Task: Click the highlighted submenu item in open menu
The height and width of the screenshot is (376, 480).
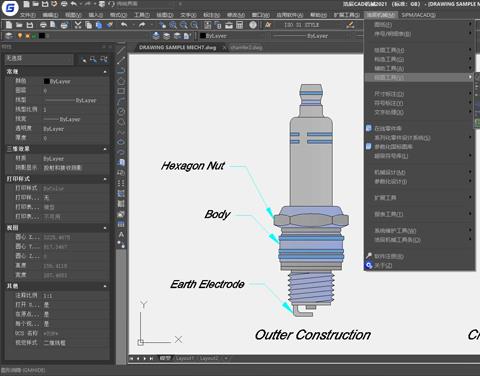Action: [419, 77]
